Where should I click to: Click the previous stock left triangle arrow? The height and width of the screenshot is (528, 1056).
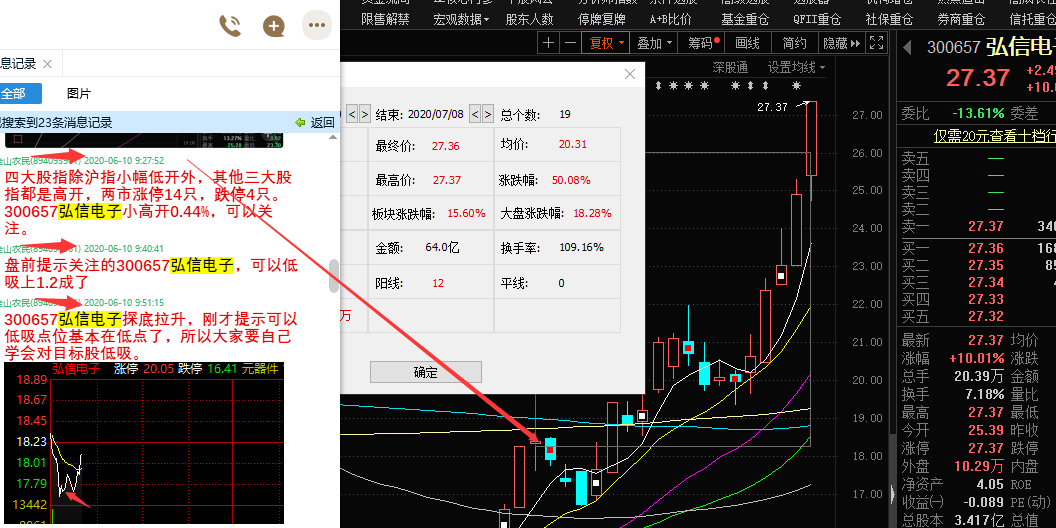pyautogui.click(x=907, y=47)
